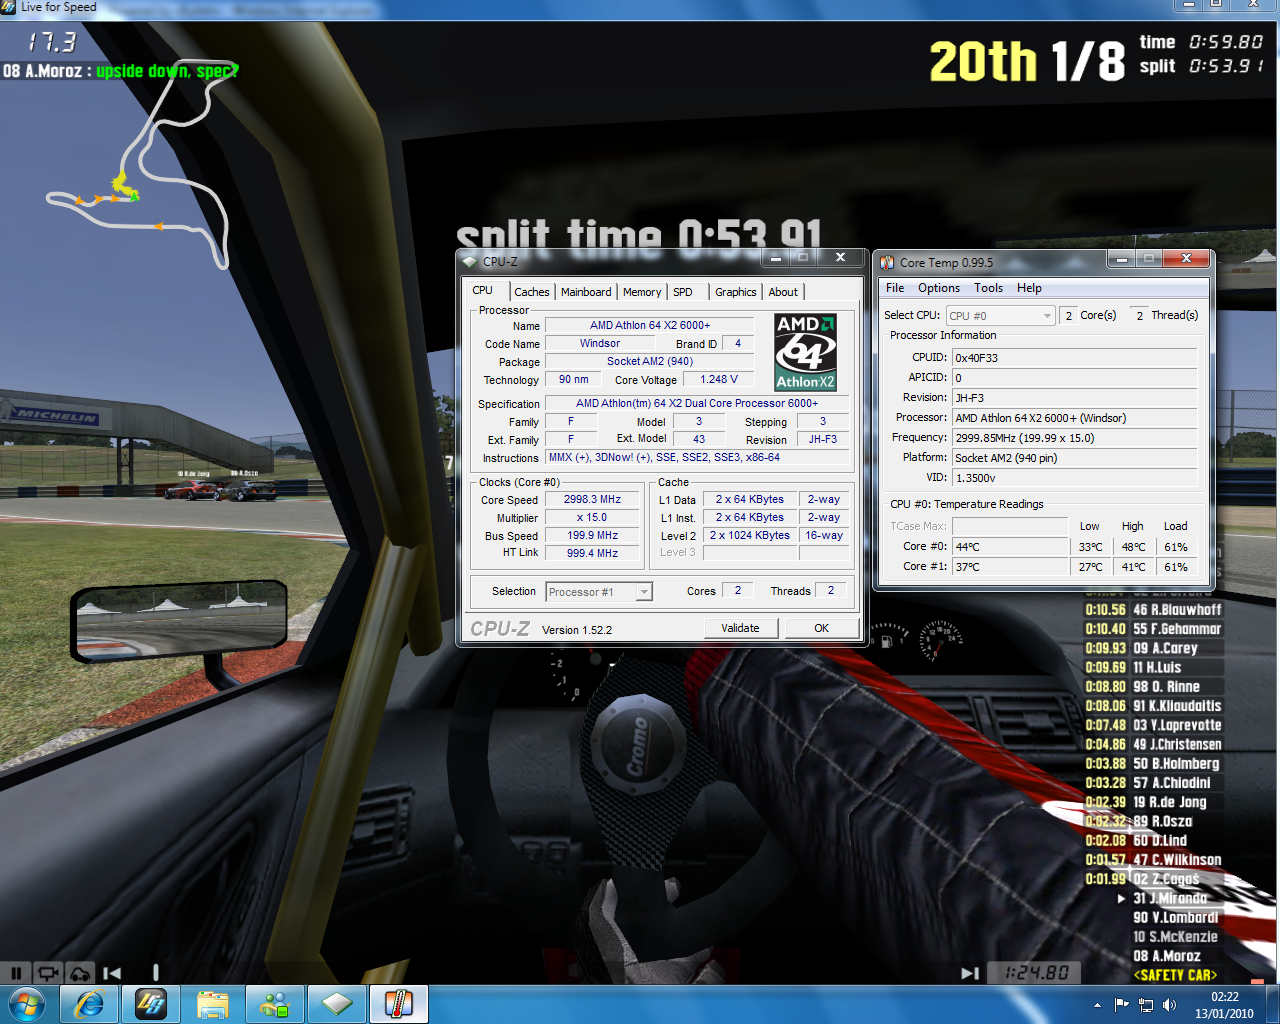Open network status tray icon
The image size is (1280, 1024).
1146,1005
